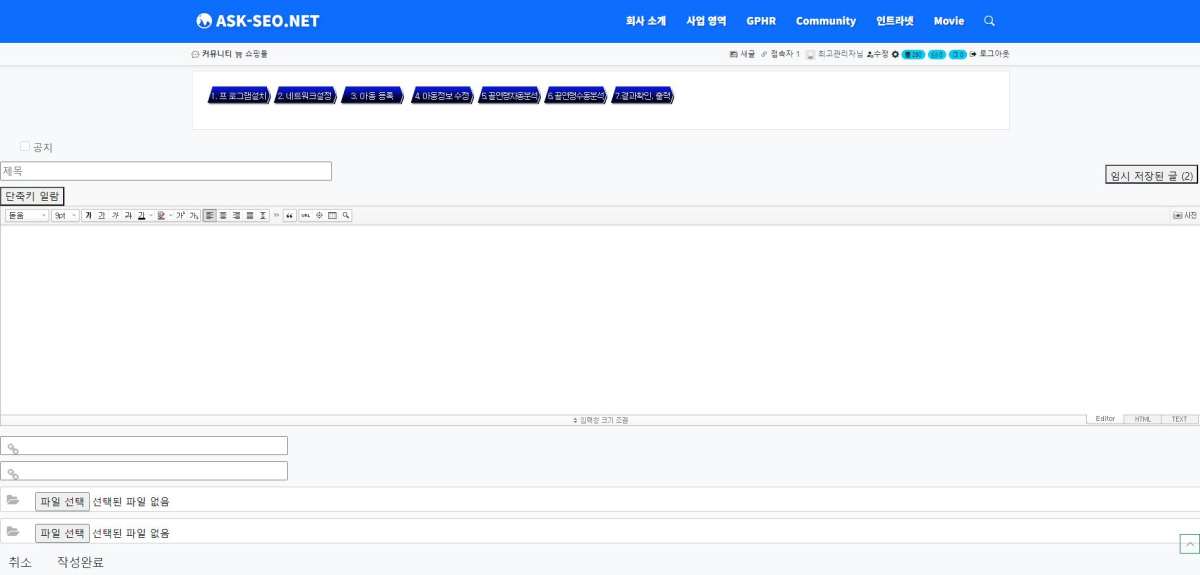Switch to the Editor mode tab

1105,419
